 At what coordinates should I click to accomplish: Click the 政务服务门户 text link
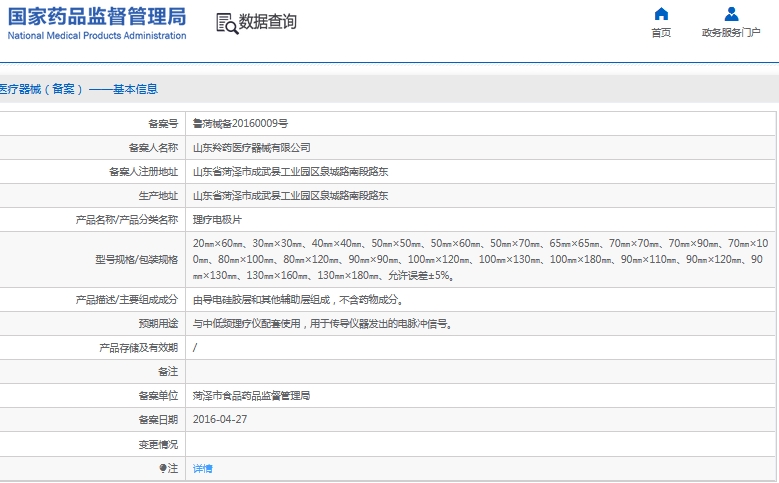point(731,33)
